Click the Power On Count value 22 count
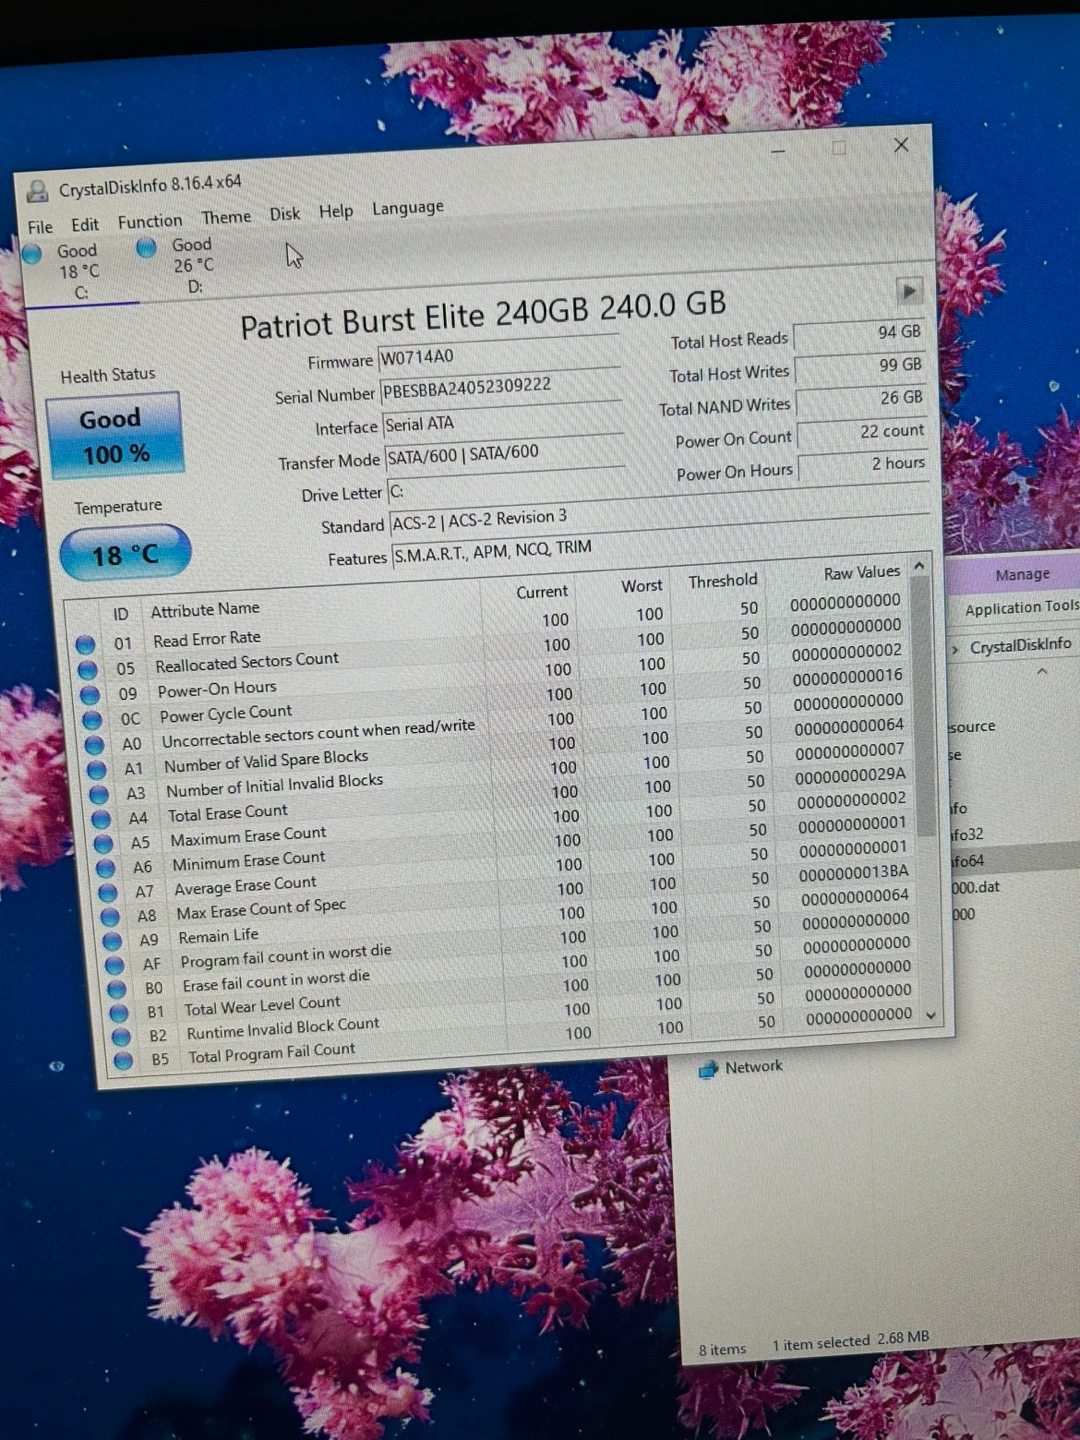1080x1440 pixels. [x=862, y=432]
